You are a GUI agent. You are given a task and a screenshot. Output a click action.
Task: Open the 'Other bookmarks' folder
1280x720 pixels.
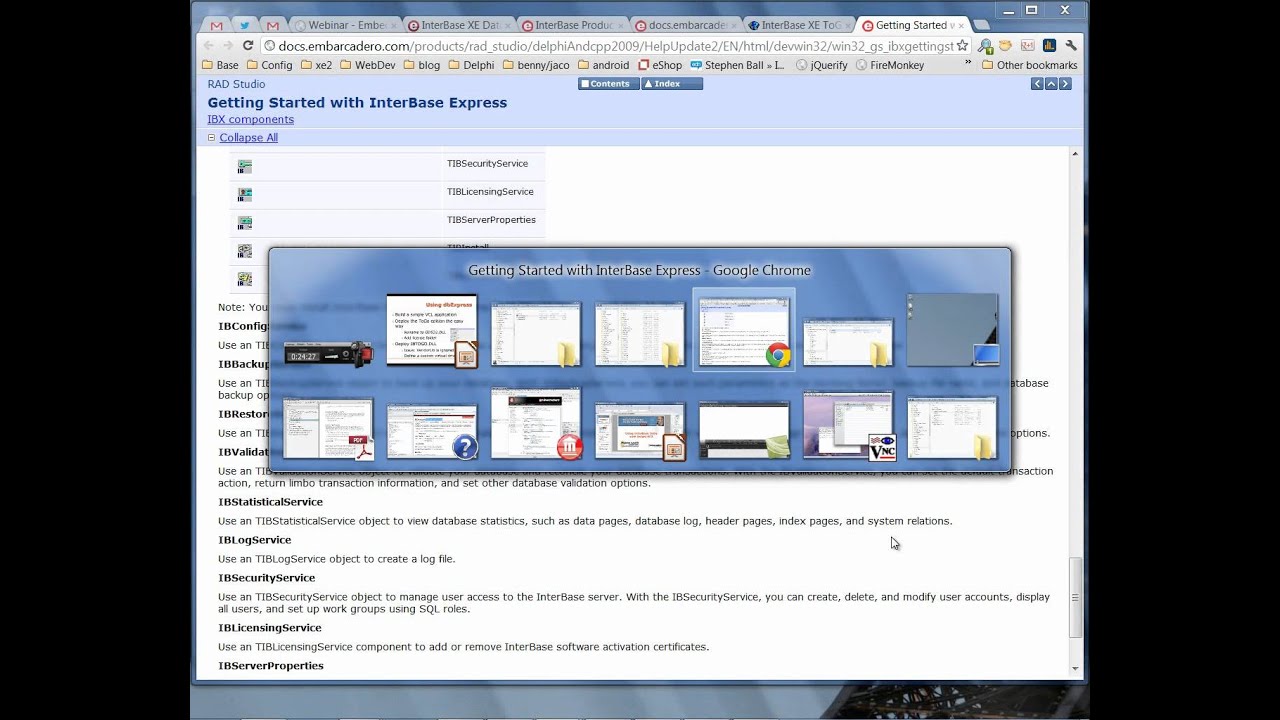[1029, 65]
